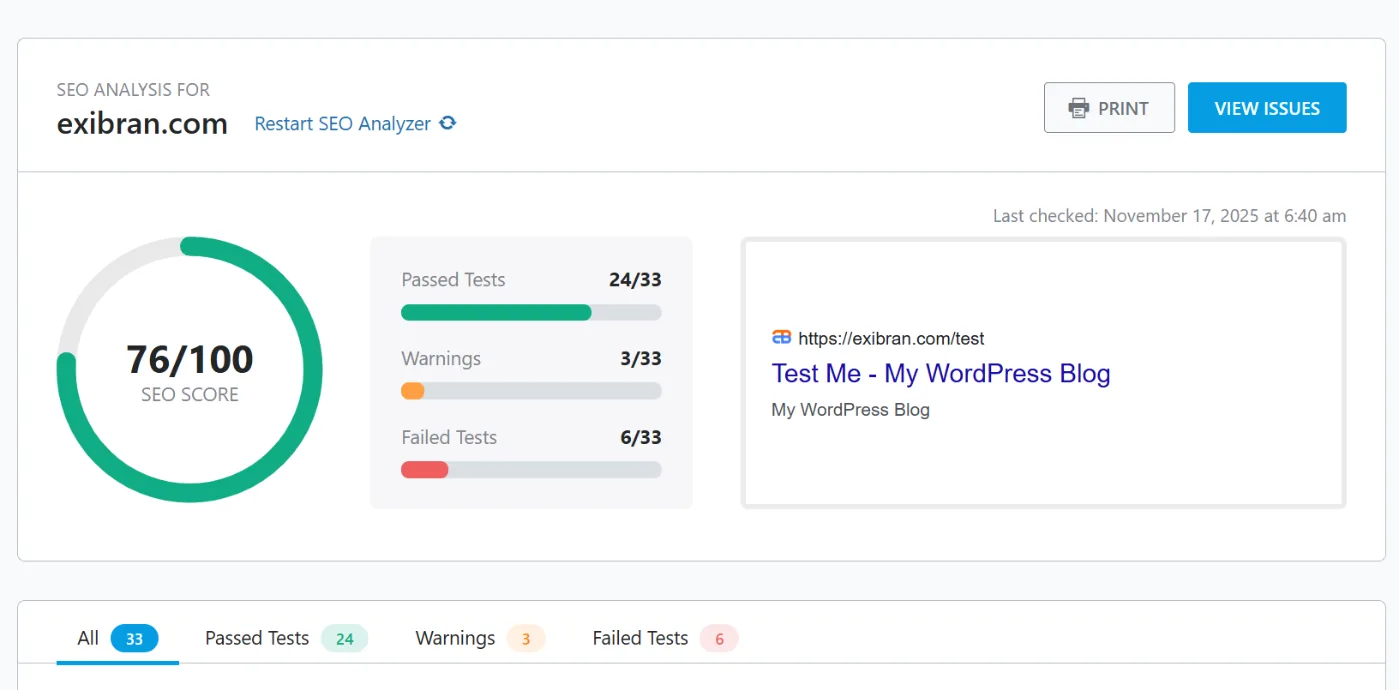Click the printer icon inside the PRINT button
1399x690 pixels.
tap(1078, 107)
